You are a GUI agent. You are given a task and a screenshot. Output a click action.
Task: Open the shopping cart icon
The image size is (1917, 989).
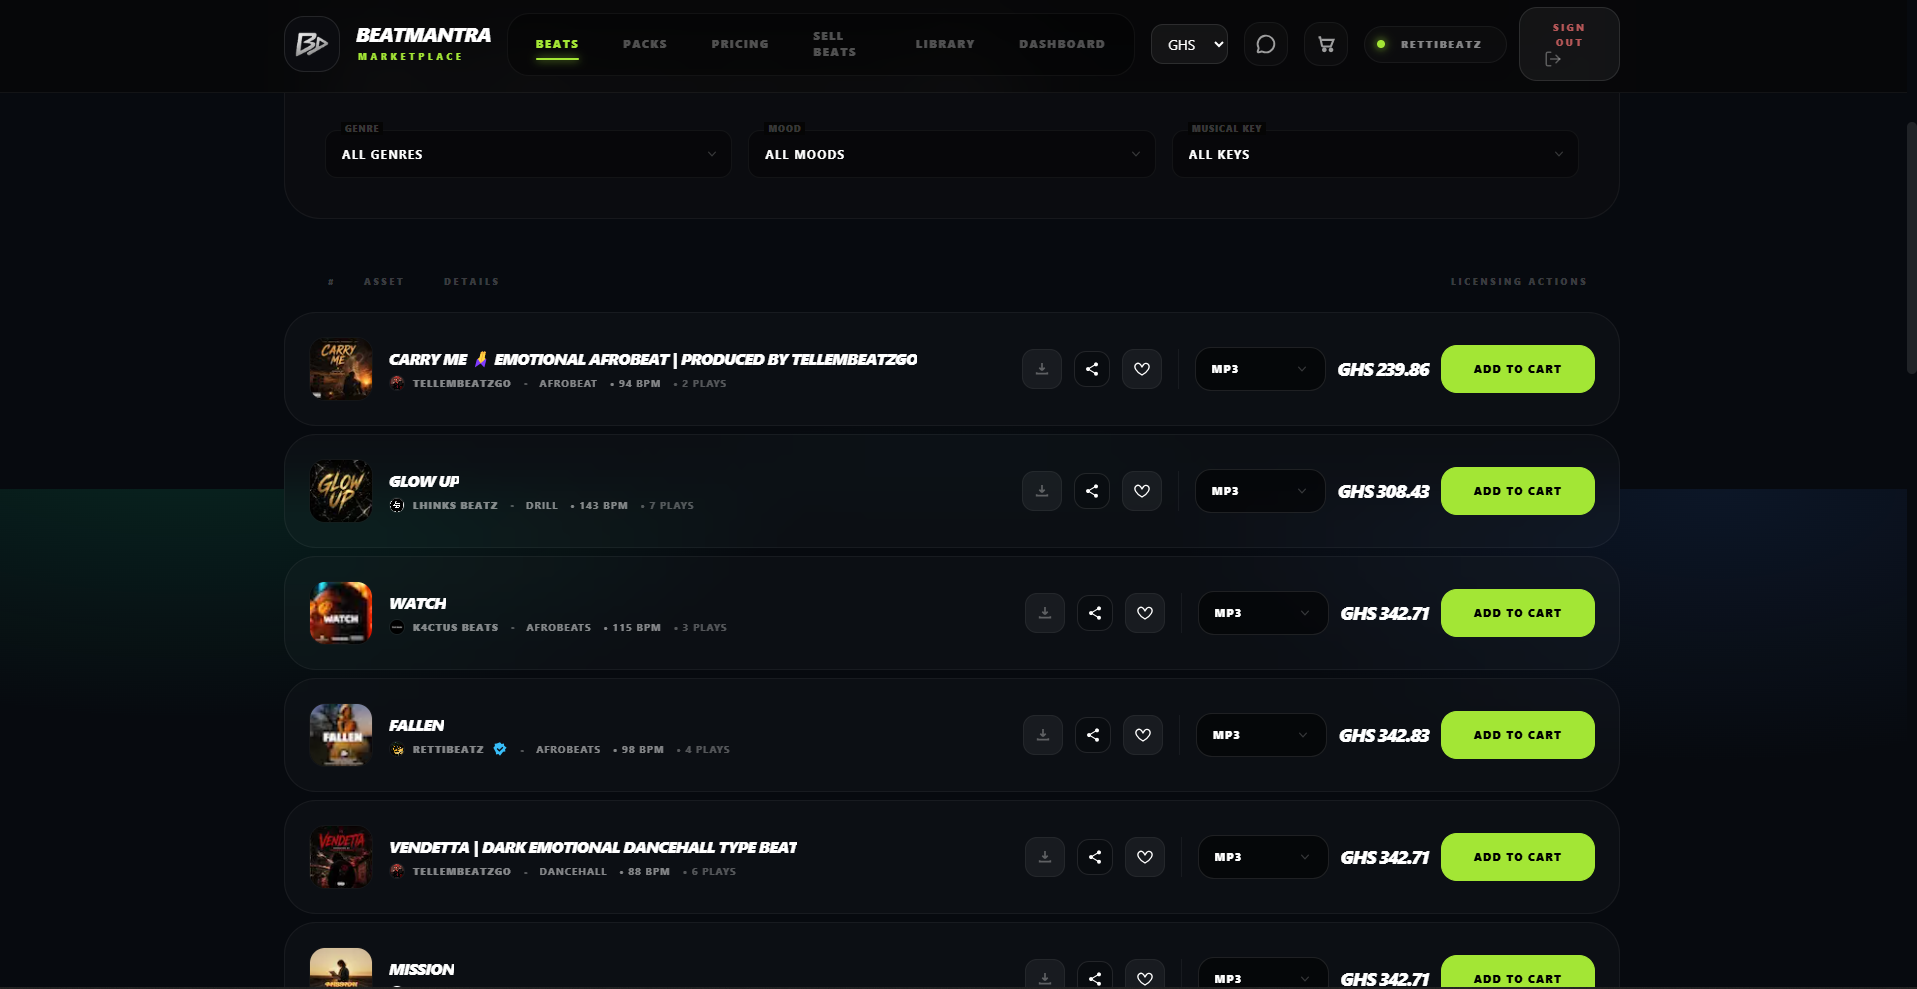pyautogui.click(x=1326, y=44)
